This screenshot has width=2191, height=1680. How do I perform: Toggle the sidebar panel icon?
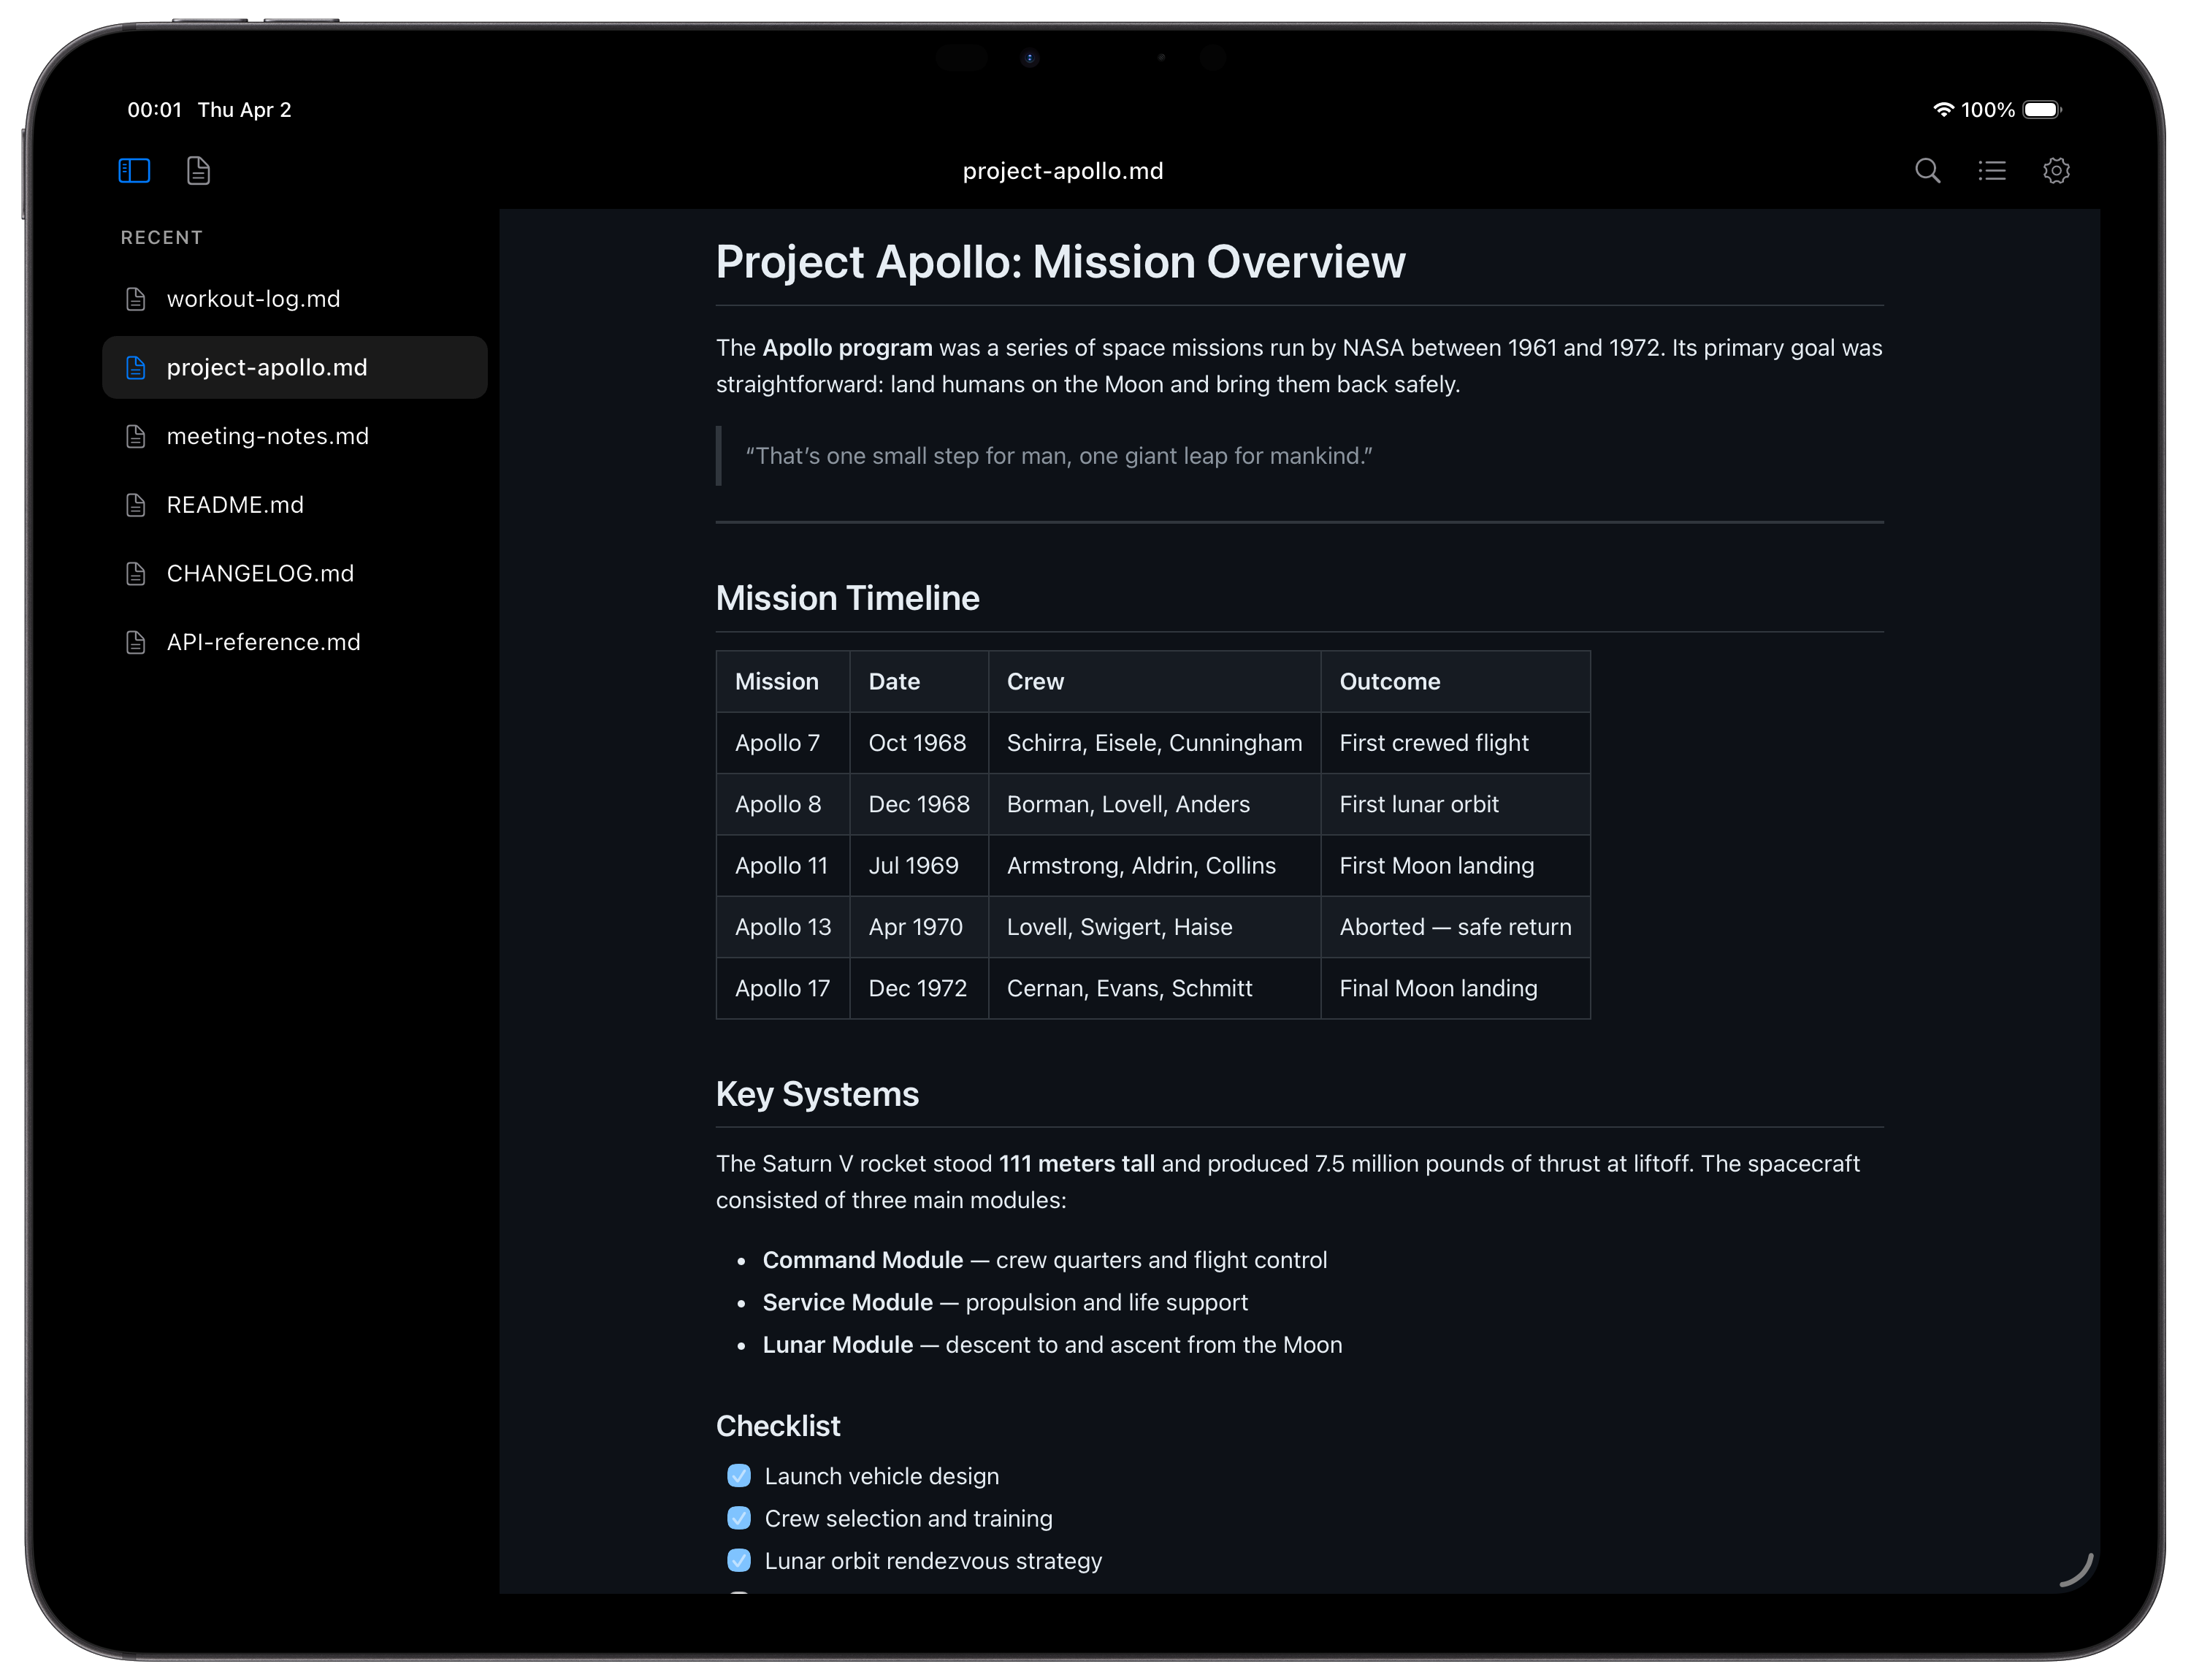[x=134, y=171]
